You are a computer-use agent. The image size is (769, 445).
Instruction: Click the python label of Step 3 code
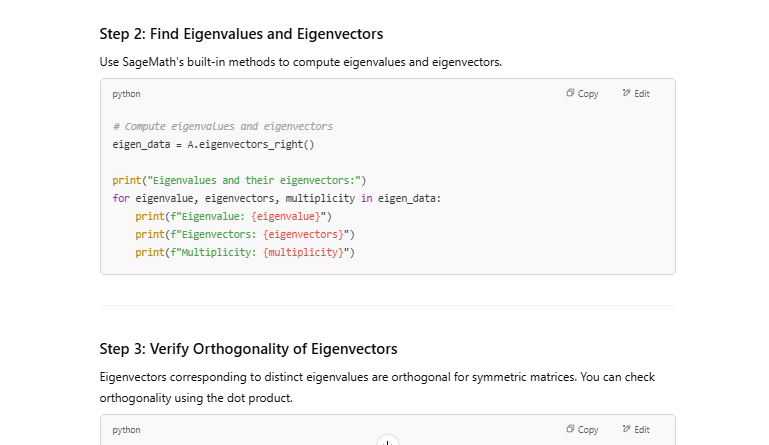point(127,430)
